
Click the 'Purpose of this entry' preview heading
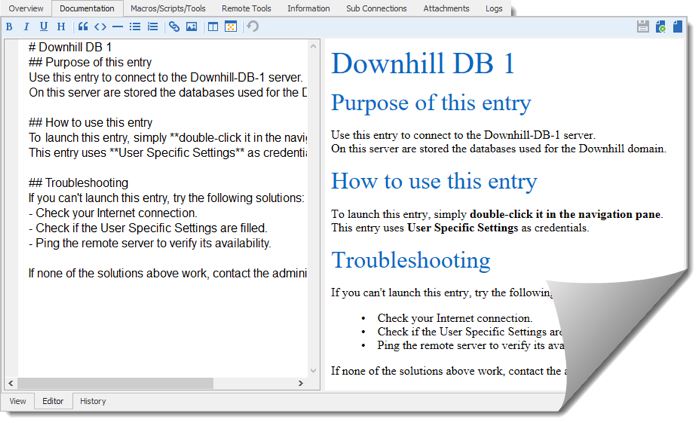pyautogui.click(x=431, y=103)
